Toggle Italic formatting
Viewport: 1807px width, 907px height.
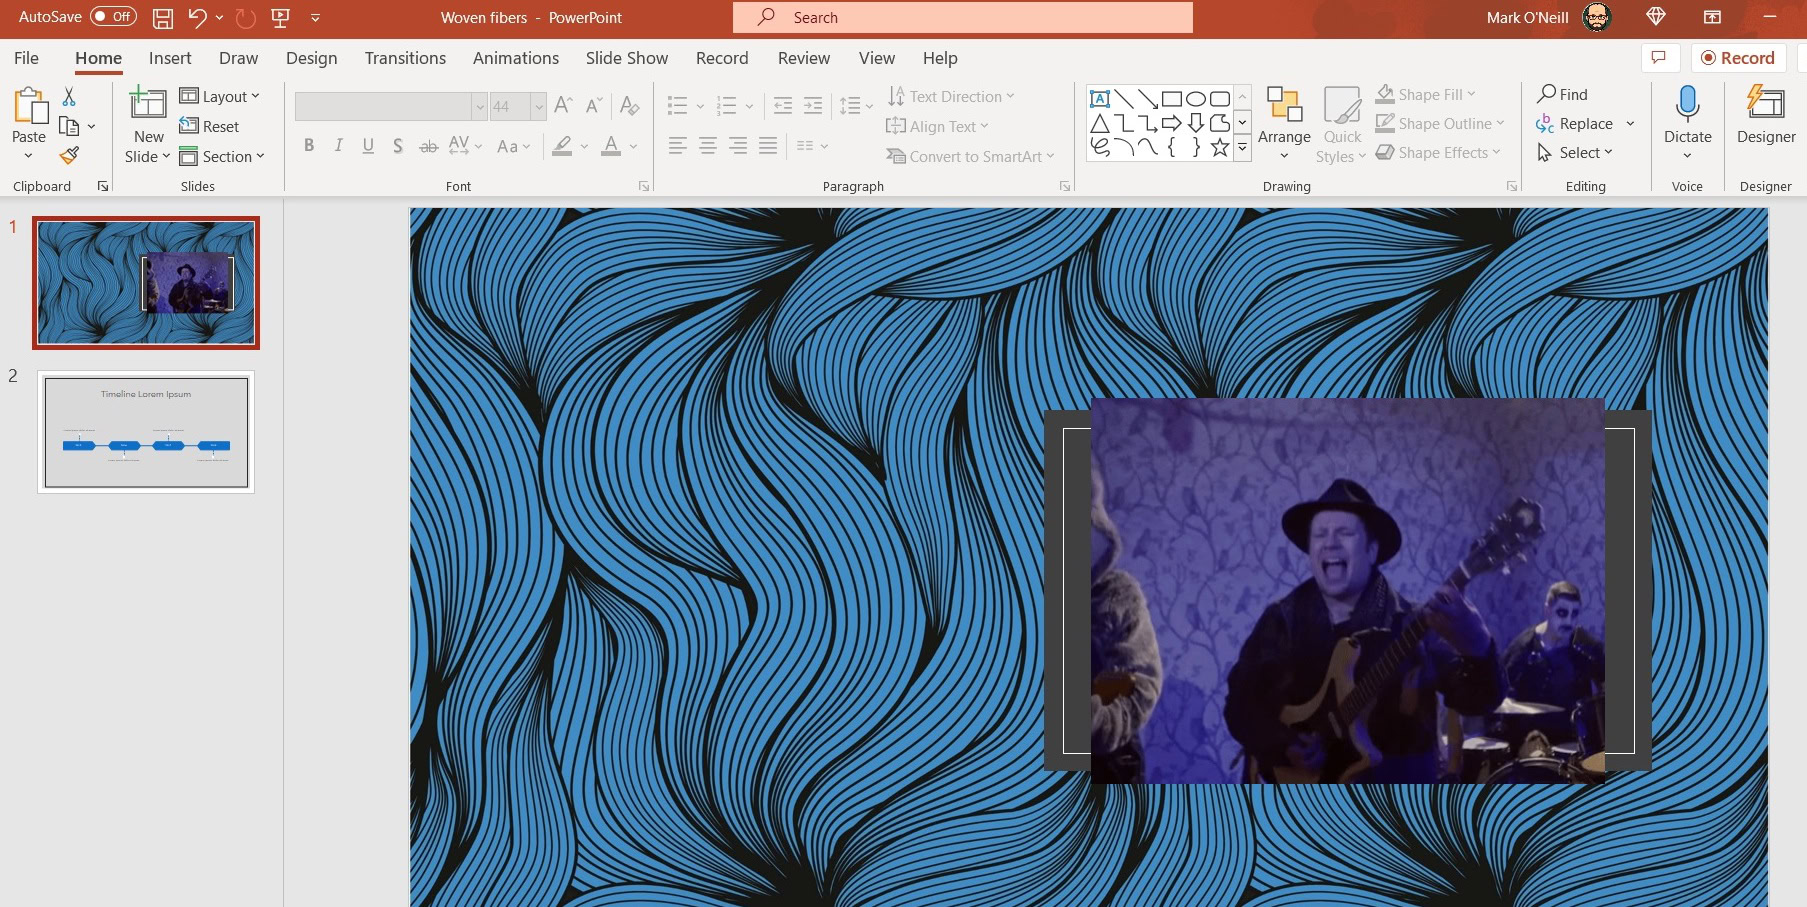pos(339,146)
